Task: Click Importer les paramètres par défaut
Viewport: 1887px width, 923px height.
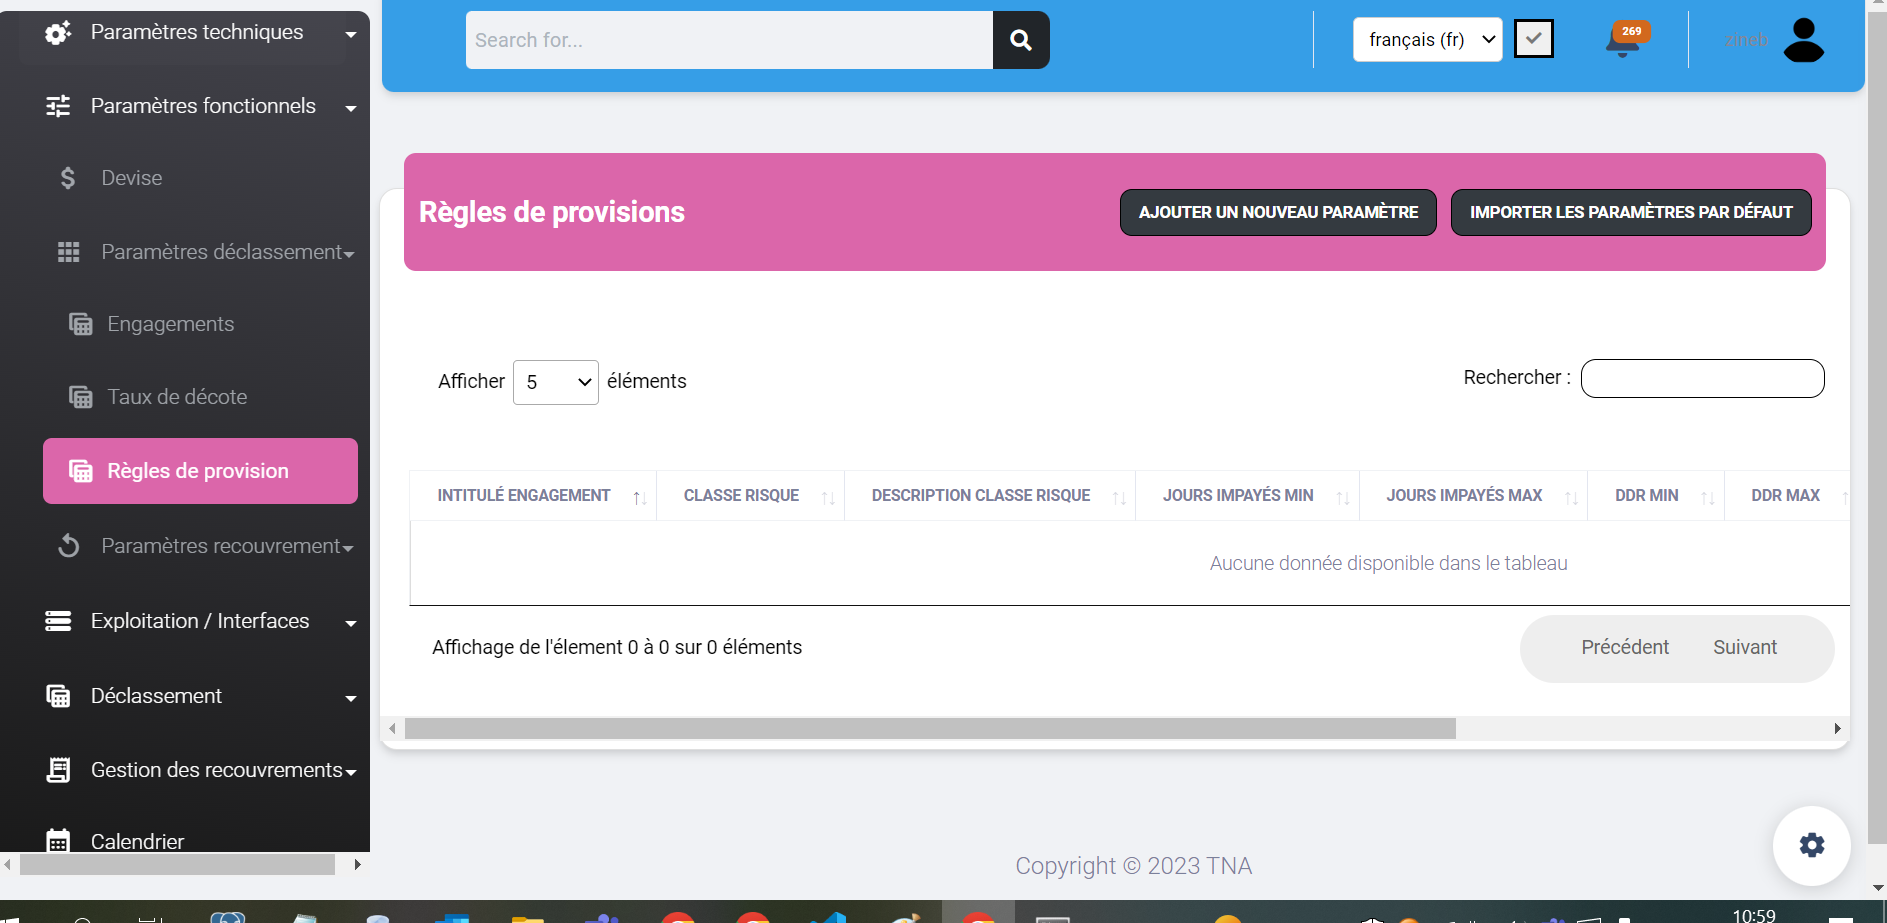Action: (x=1630, y=212)
